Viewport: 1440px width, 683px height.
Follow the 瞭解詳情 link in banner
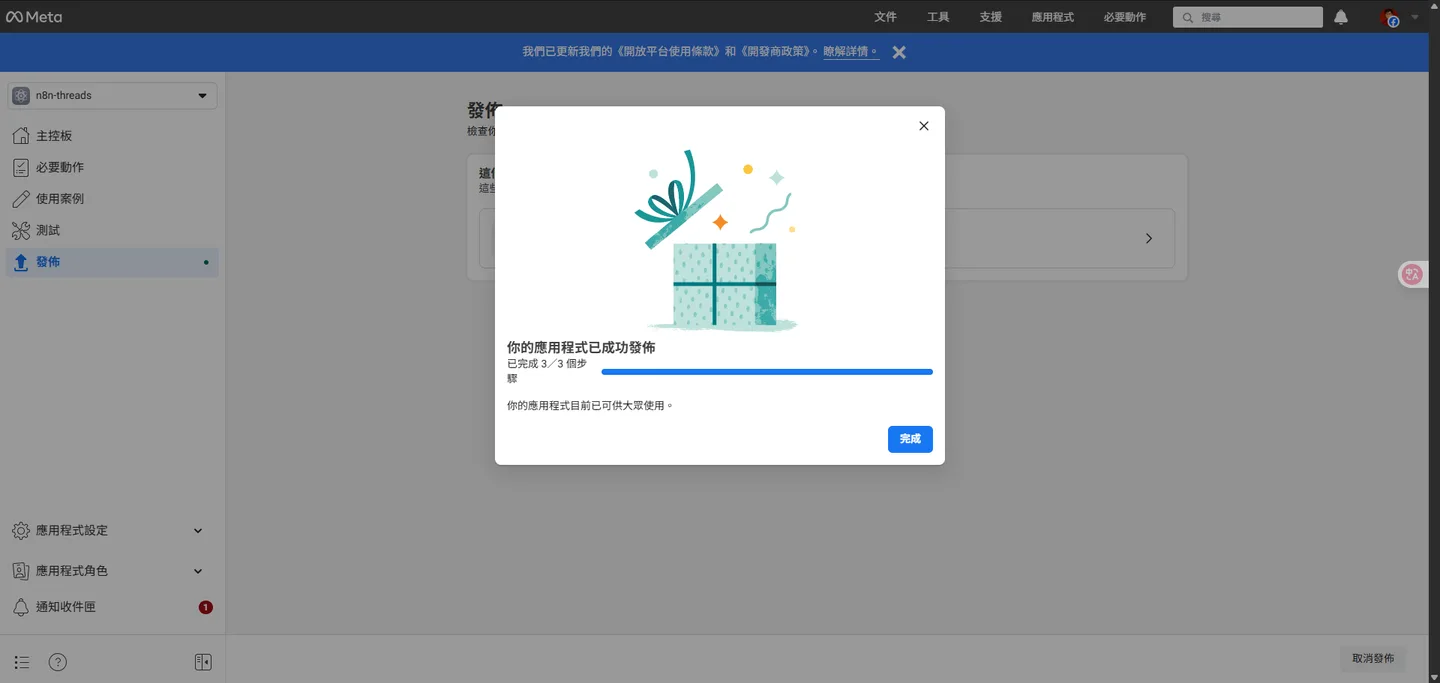[851, 51]
